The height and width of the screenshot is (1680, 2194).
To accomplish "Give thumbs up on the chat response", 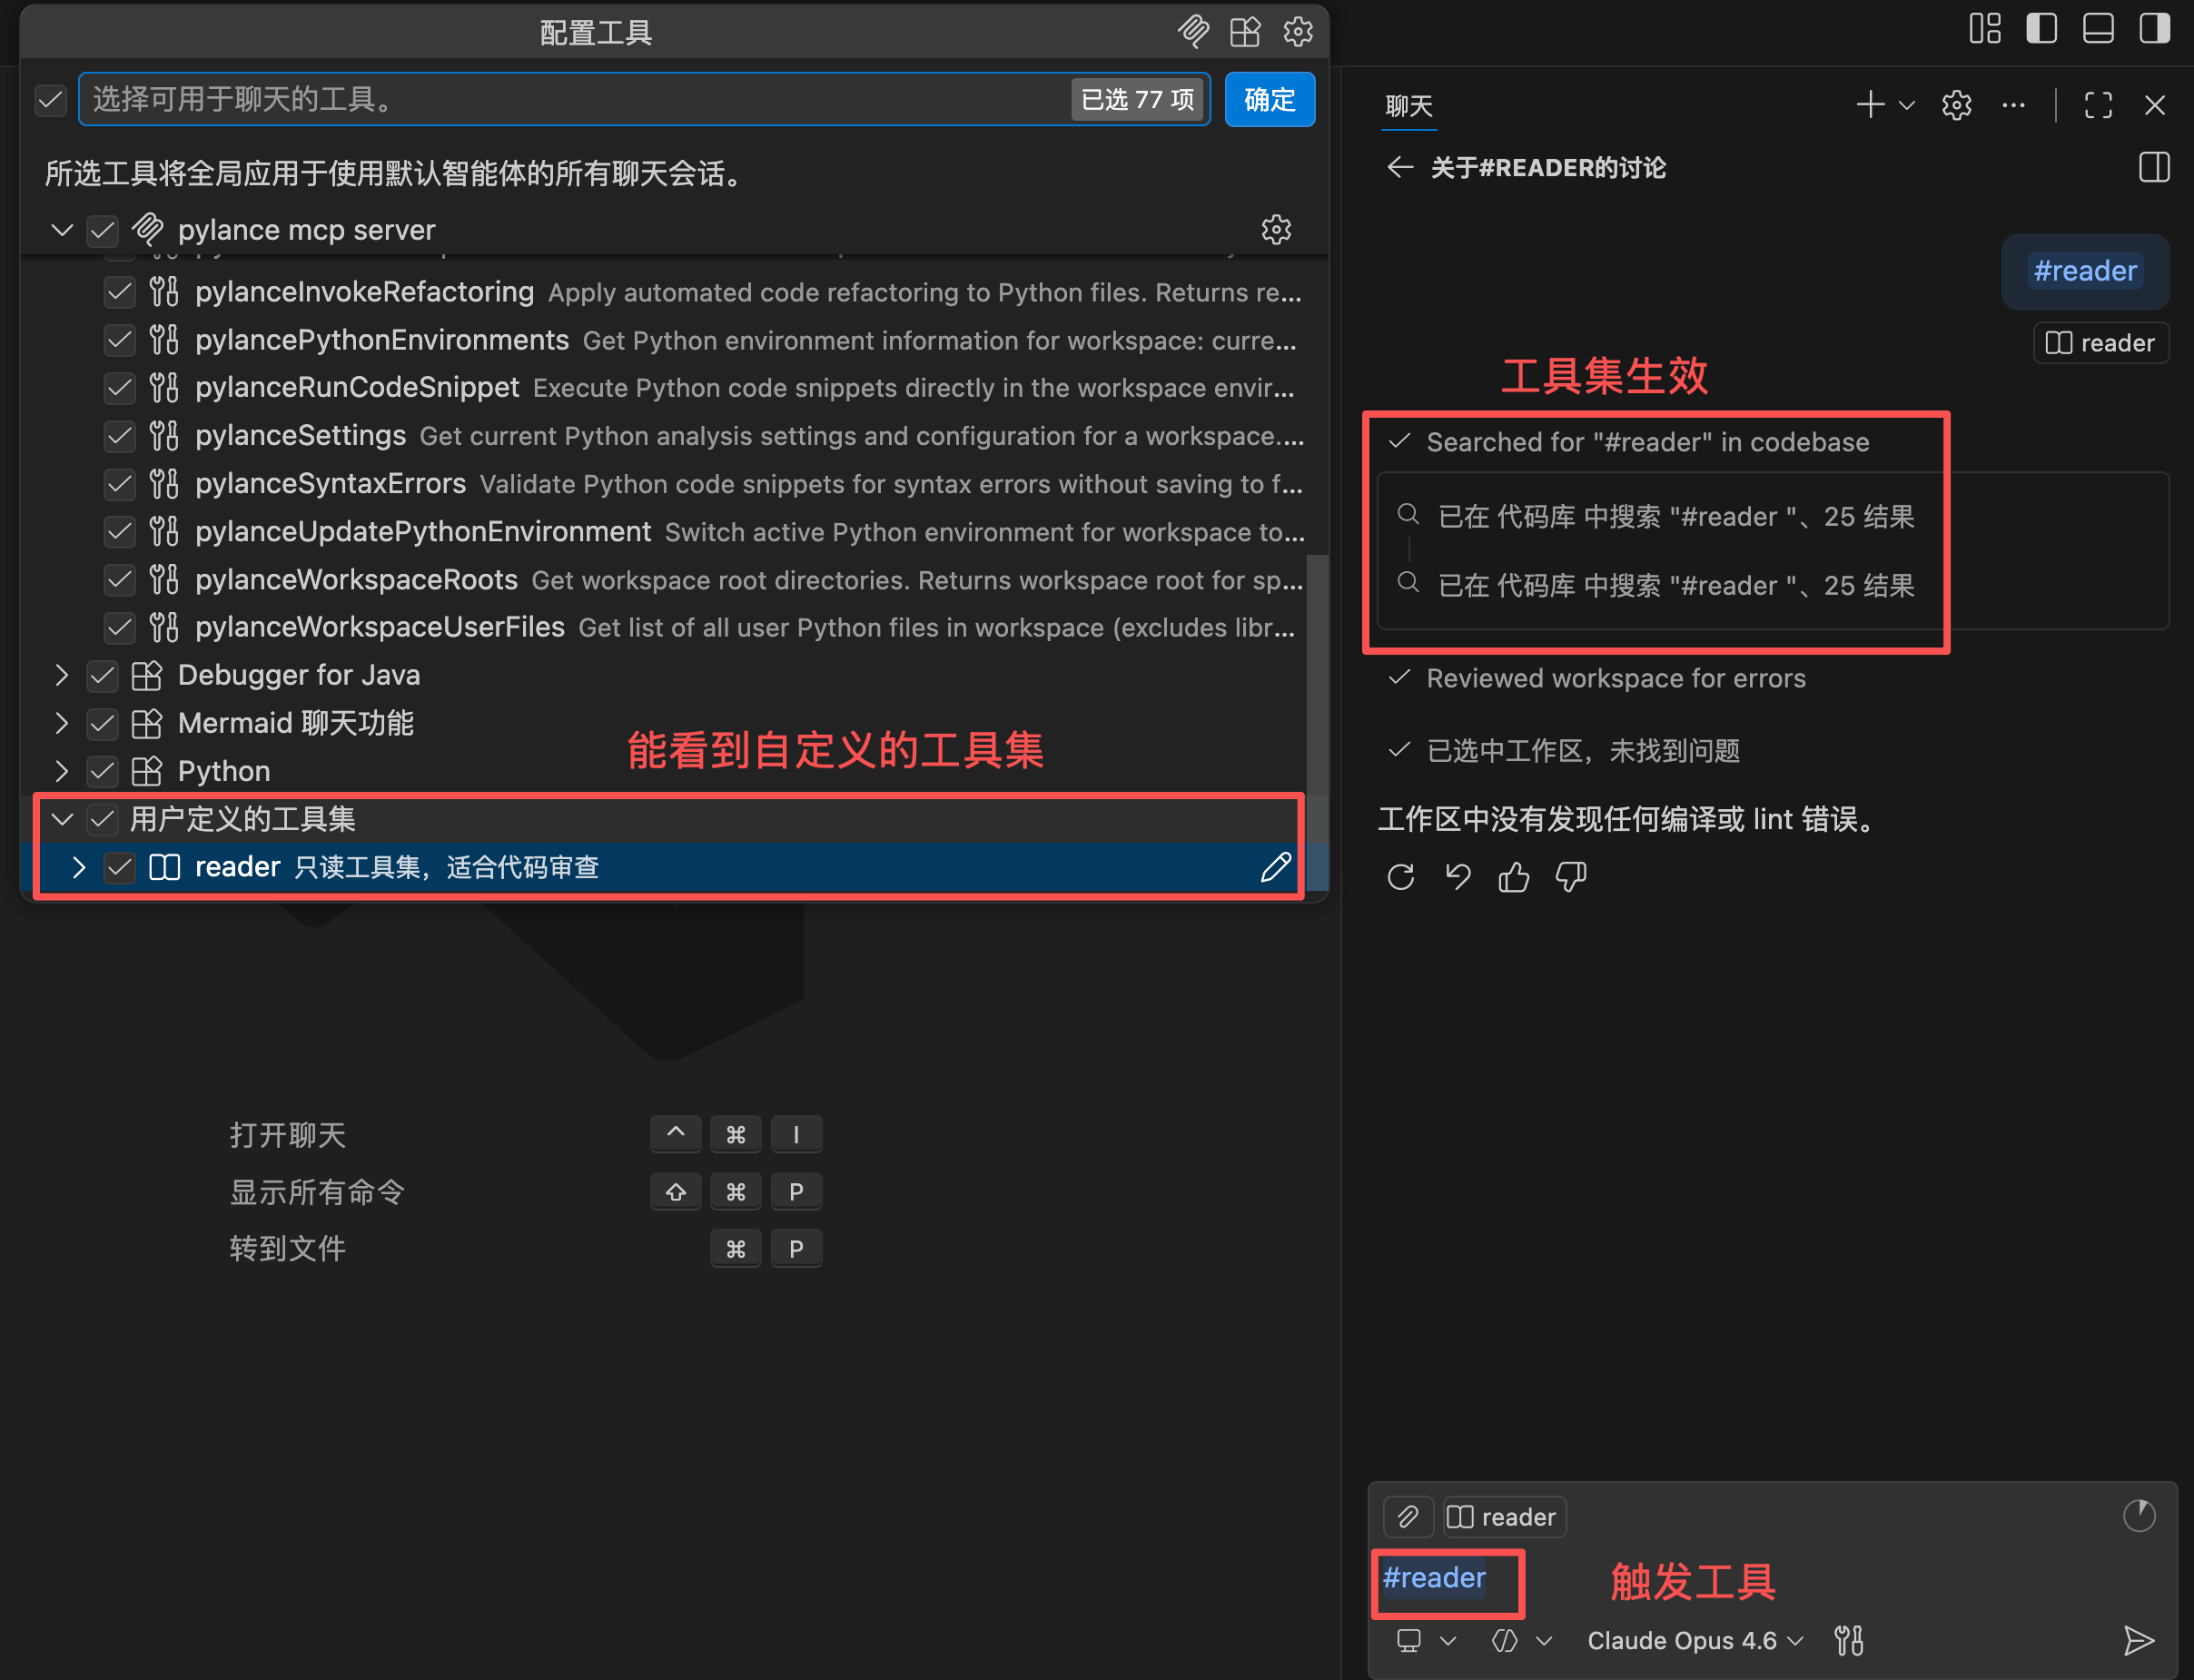I will click(1513, 877).
